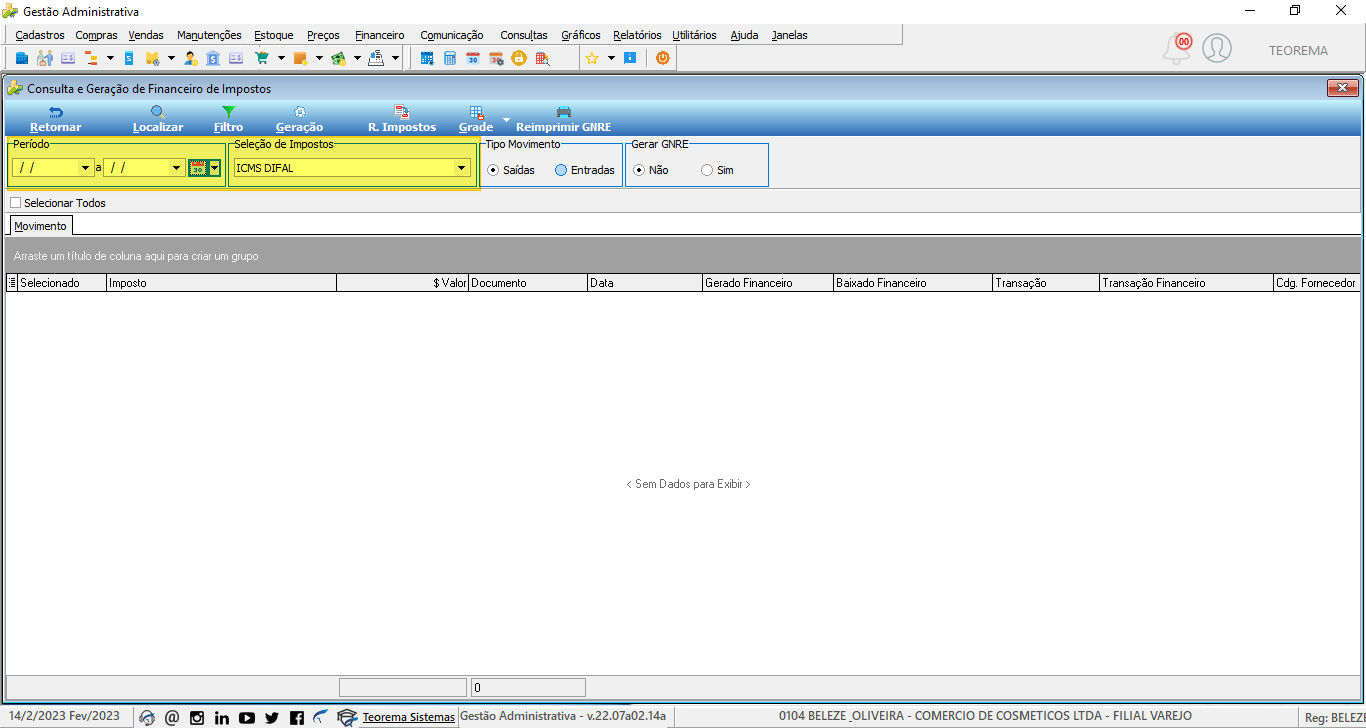Select the Saídas radio button
Viewport: 1366px width, 728px height.
tap(493, 170)
